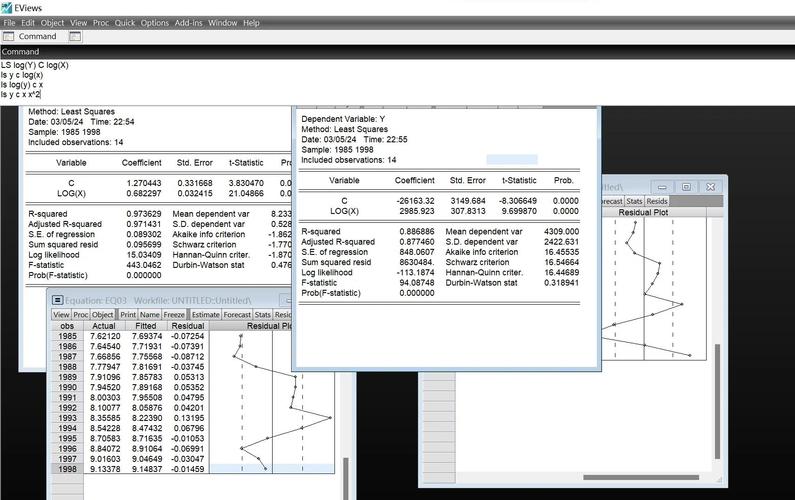This screenshot has height=500, width=795.
Task: Click the Resids button in right window
Action: pyautogui.click(x=656, y=201)
